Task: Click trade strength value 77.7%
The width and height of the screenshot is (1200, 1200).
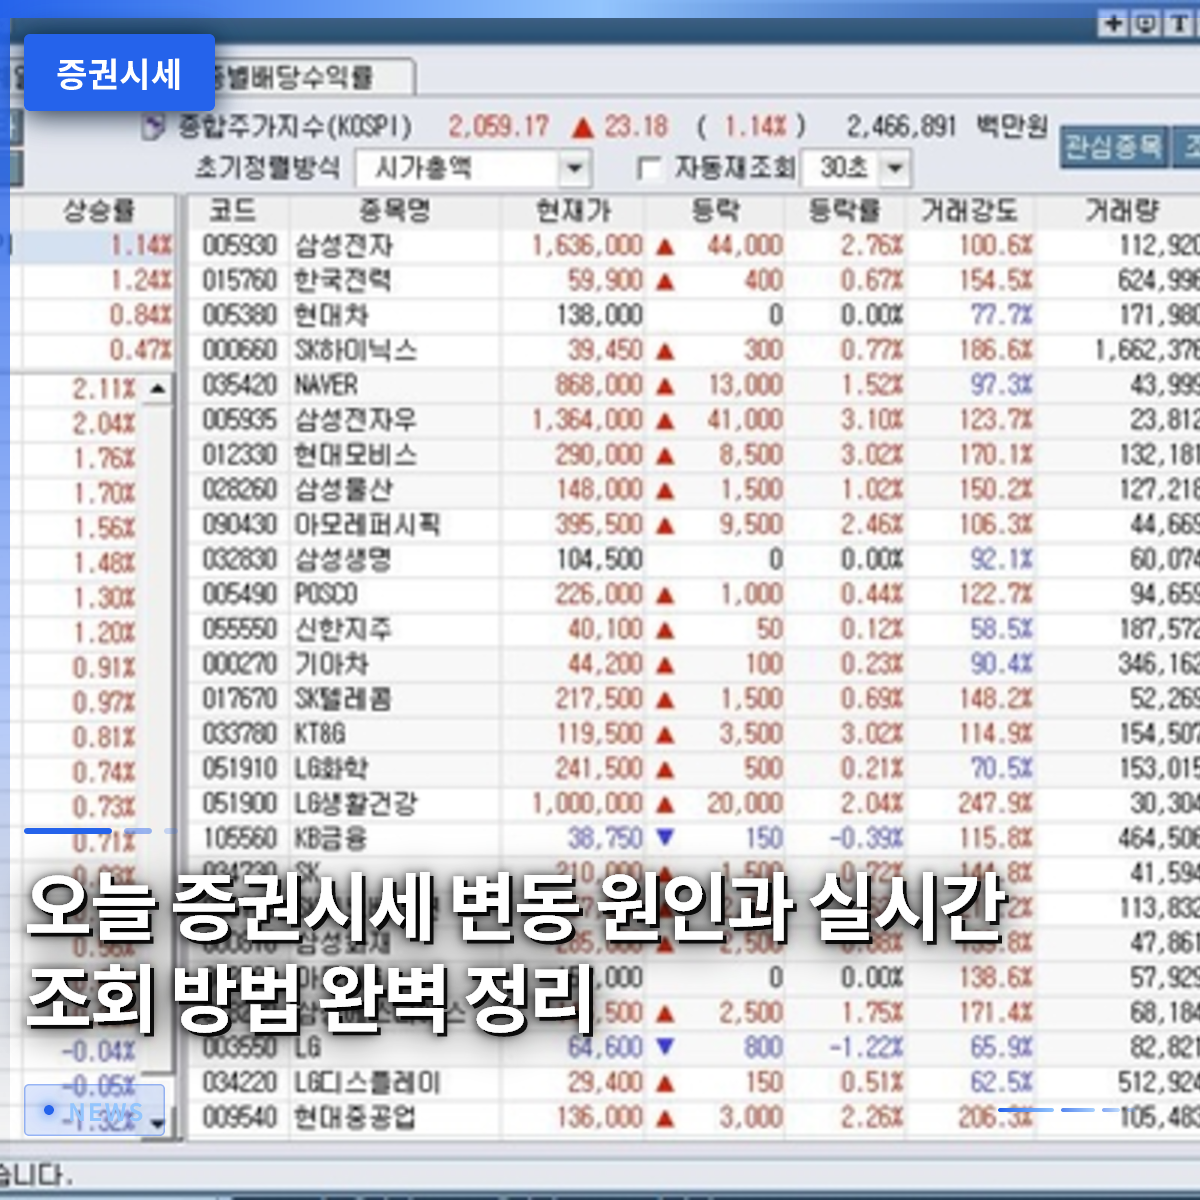Action: 1002,316
